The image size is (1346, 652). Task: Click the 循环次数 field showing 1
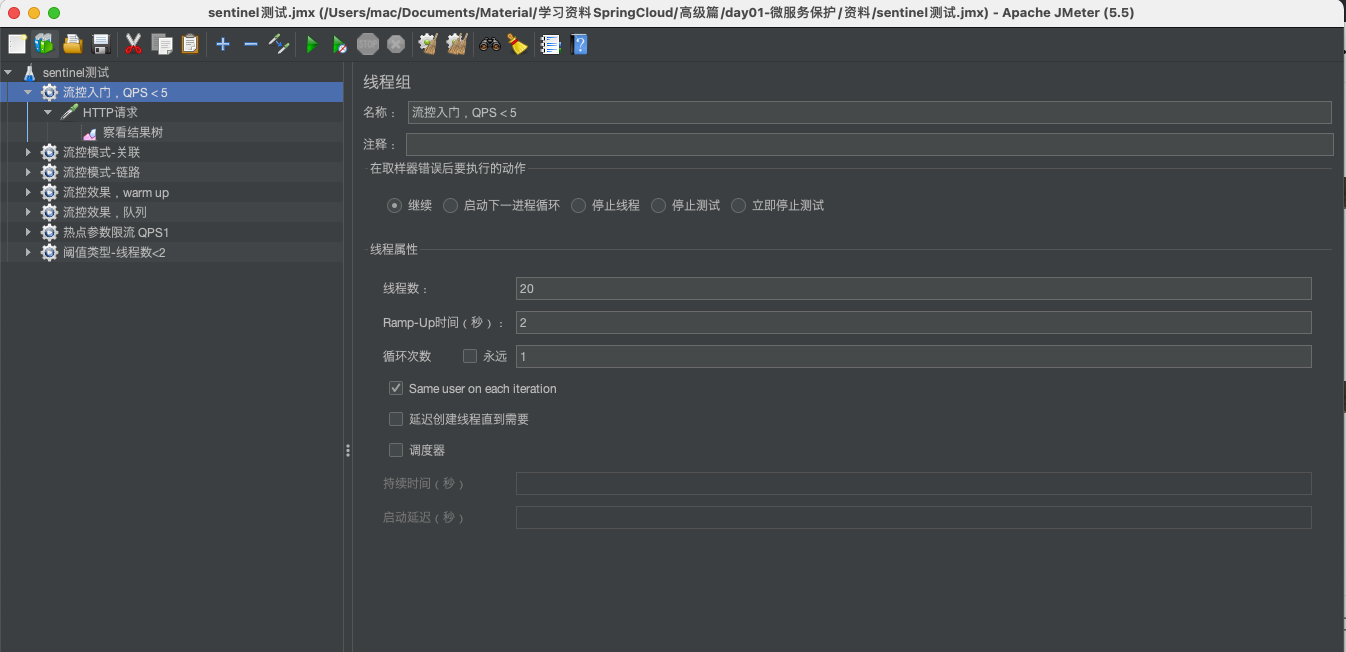click(x=913, y=356)
